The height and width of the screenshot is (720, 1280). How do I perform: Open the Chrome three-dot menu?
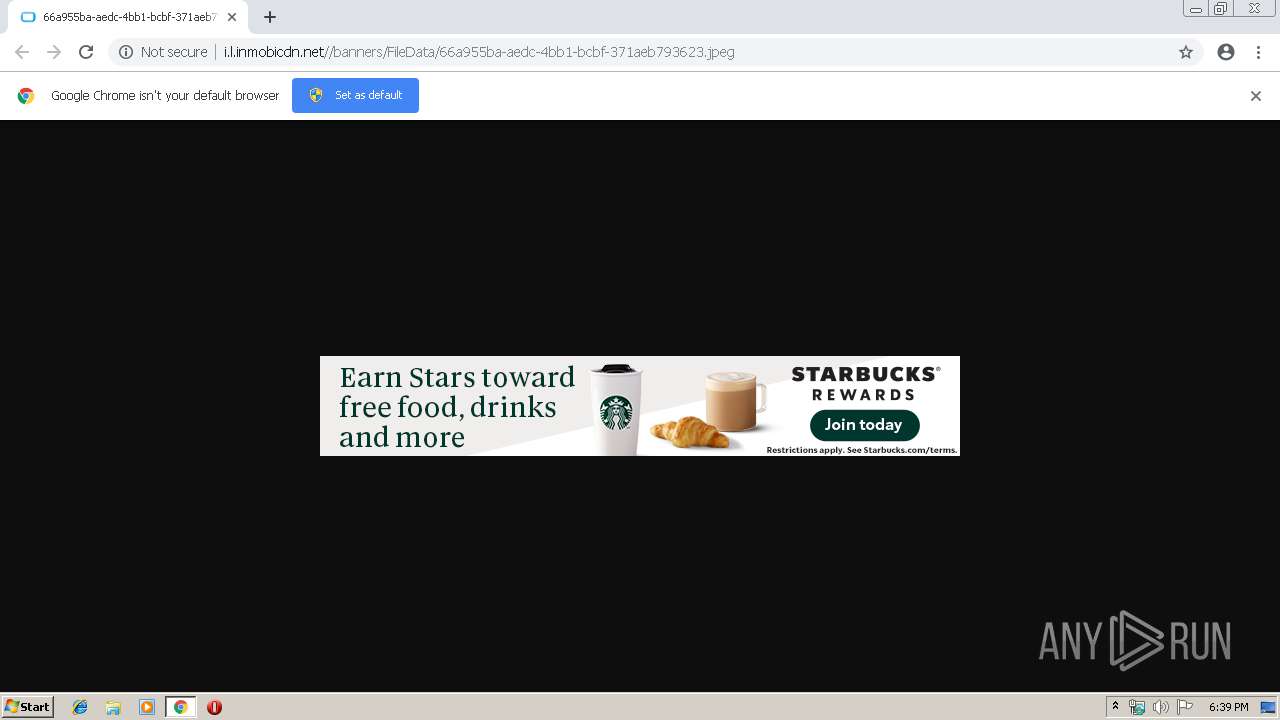(1258, 52)
